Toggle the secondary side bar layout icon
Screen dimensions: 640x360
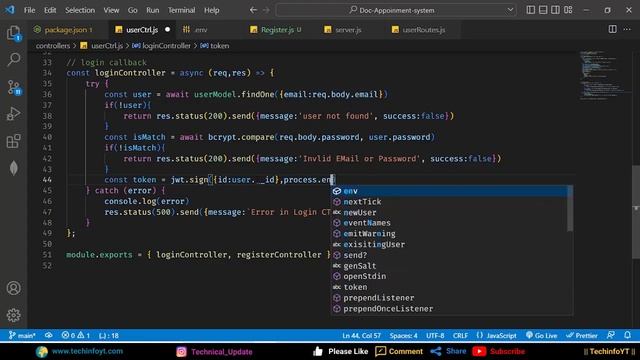coord(556,10)
